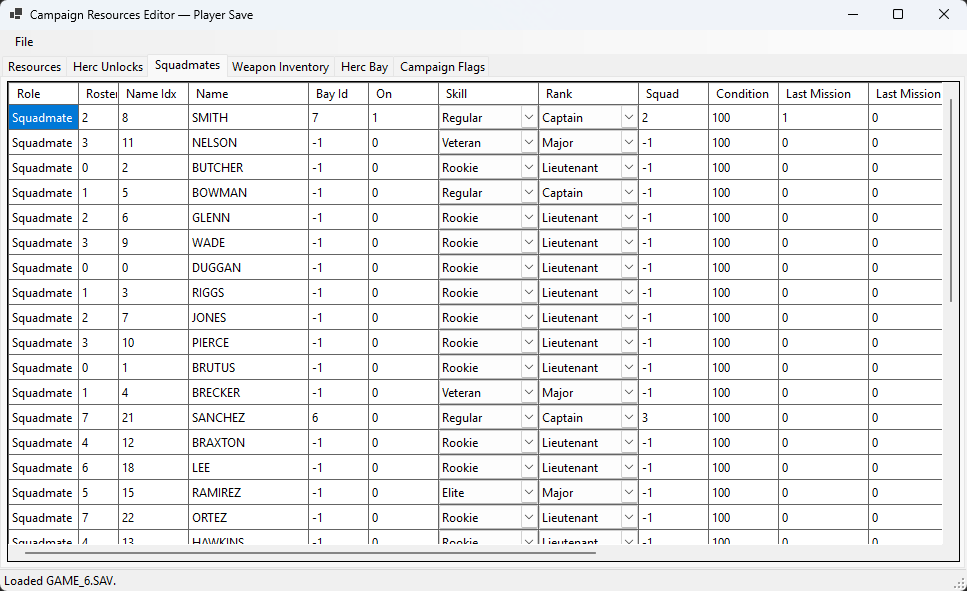Open Rank dropdown for RAMIREZ
Image resolution: width=967 pixels, height=591 pixels.
pyautogui.click(x=628, y=492)
